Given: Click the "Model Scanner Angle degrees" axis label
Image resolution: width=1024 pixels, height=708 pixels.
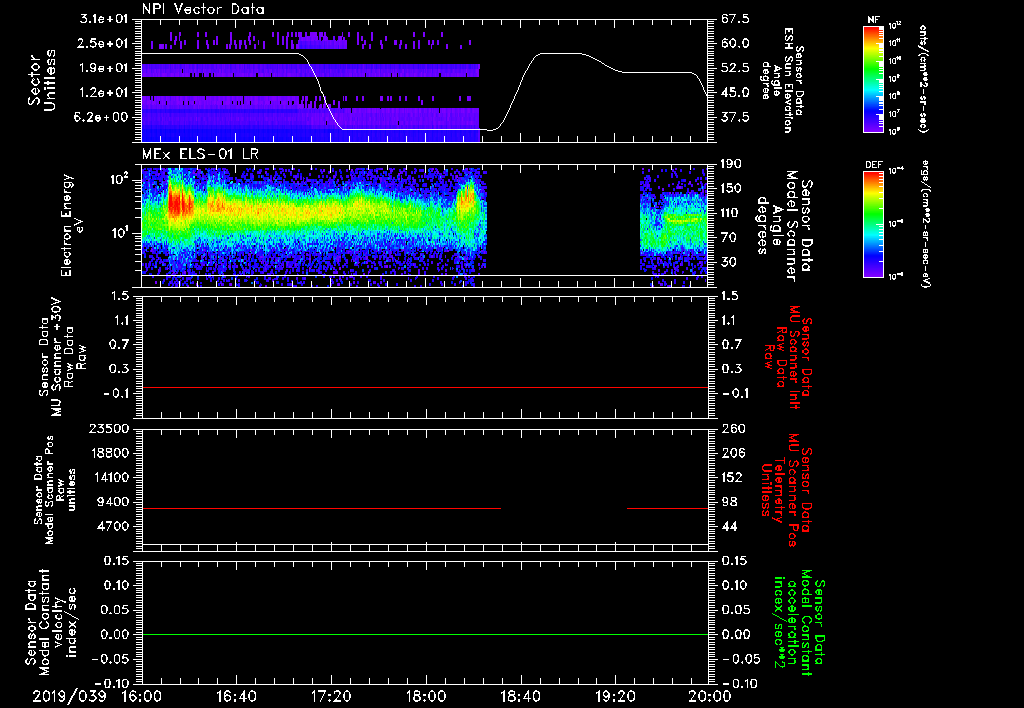Looking at the screenshot, I should [784, 226].
